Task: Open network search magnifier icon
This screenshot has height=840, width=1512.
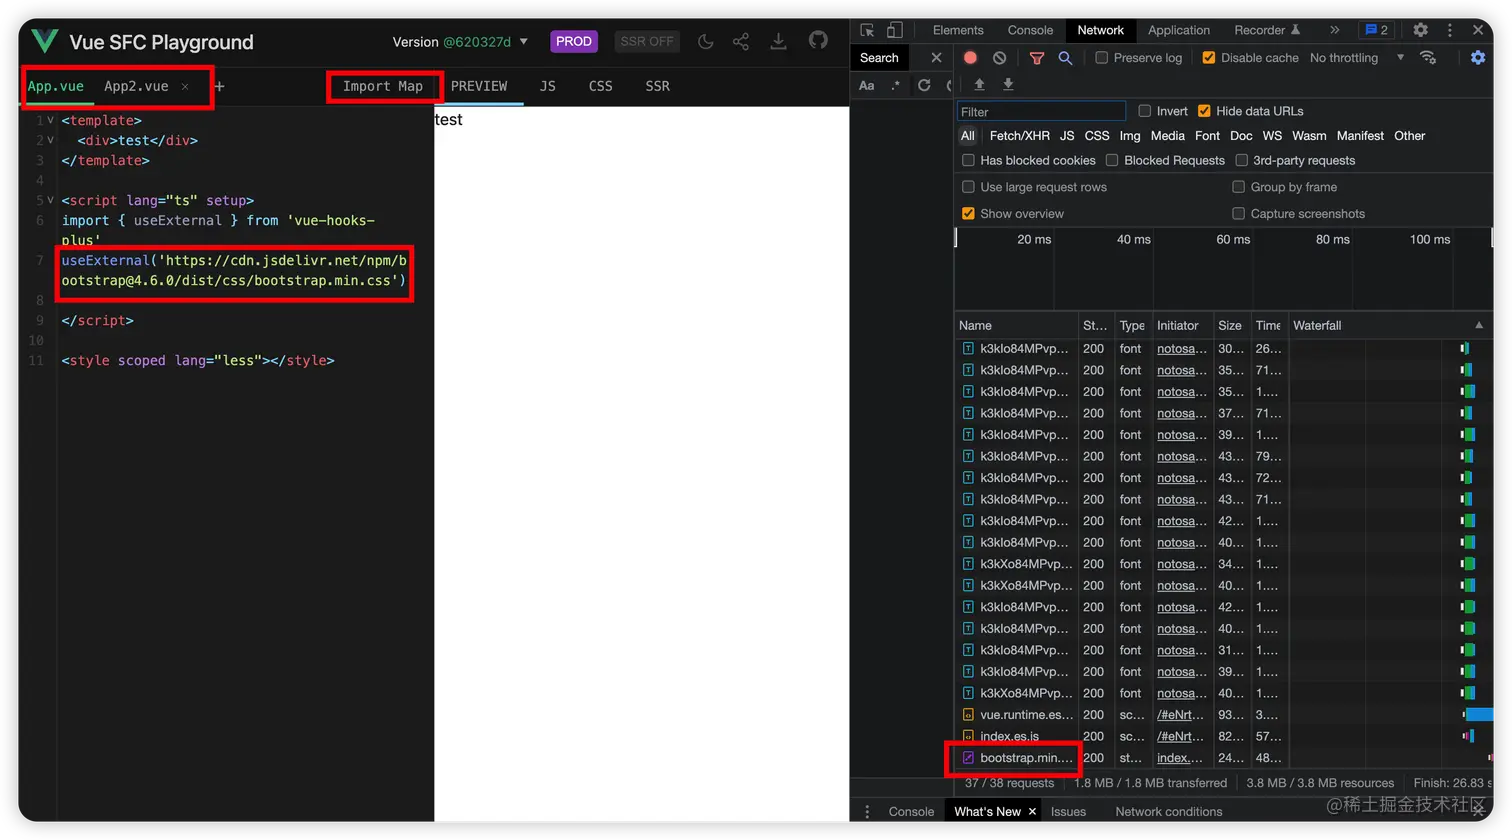Action: pyautogui.click(x=1065, y=58)
